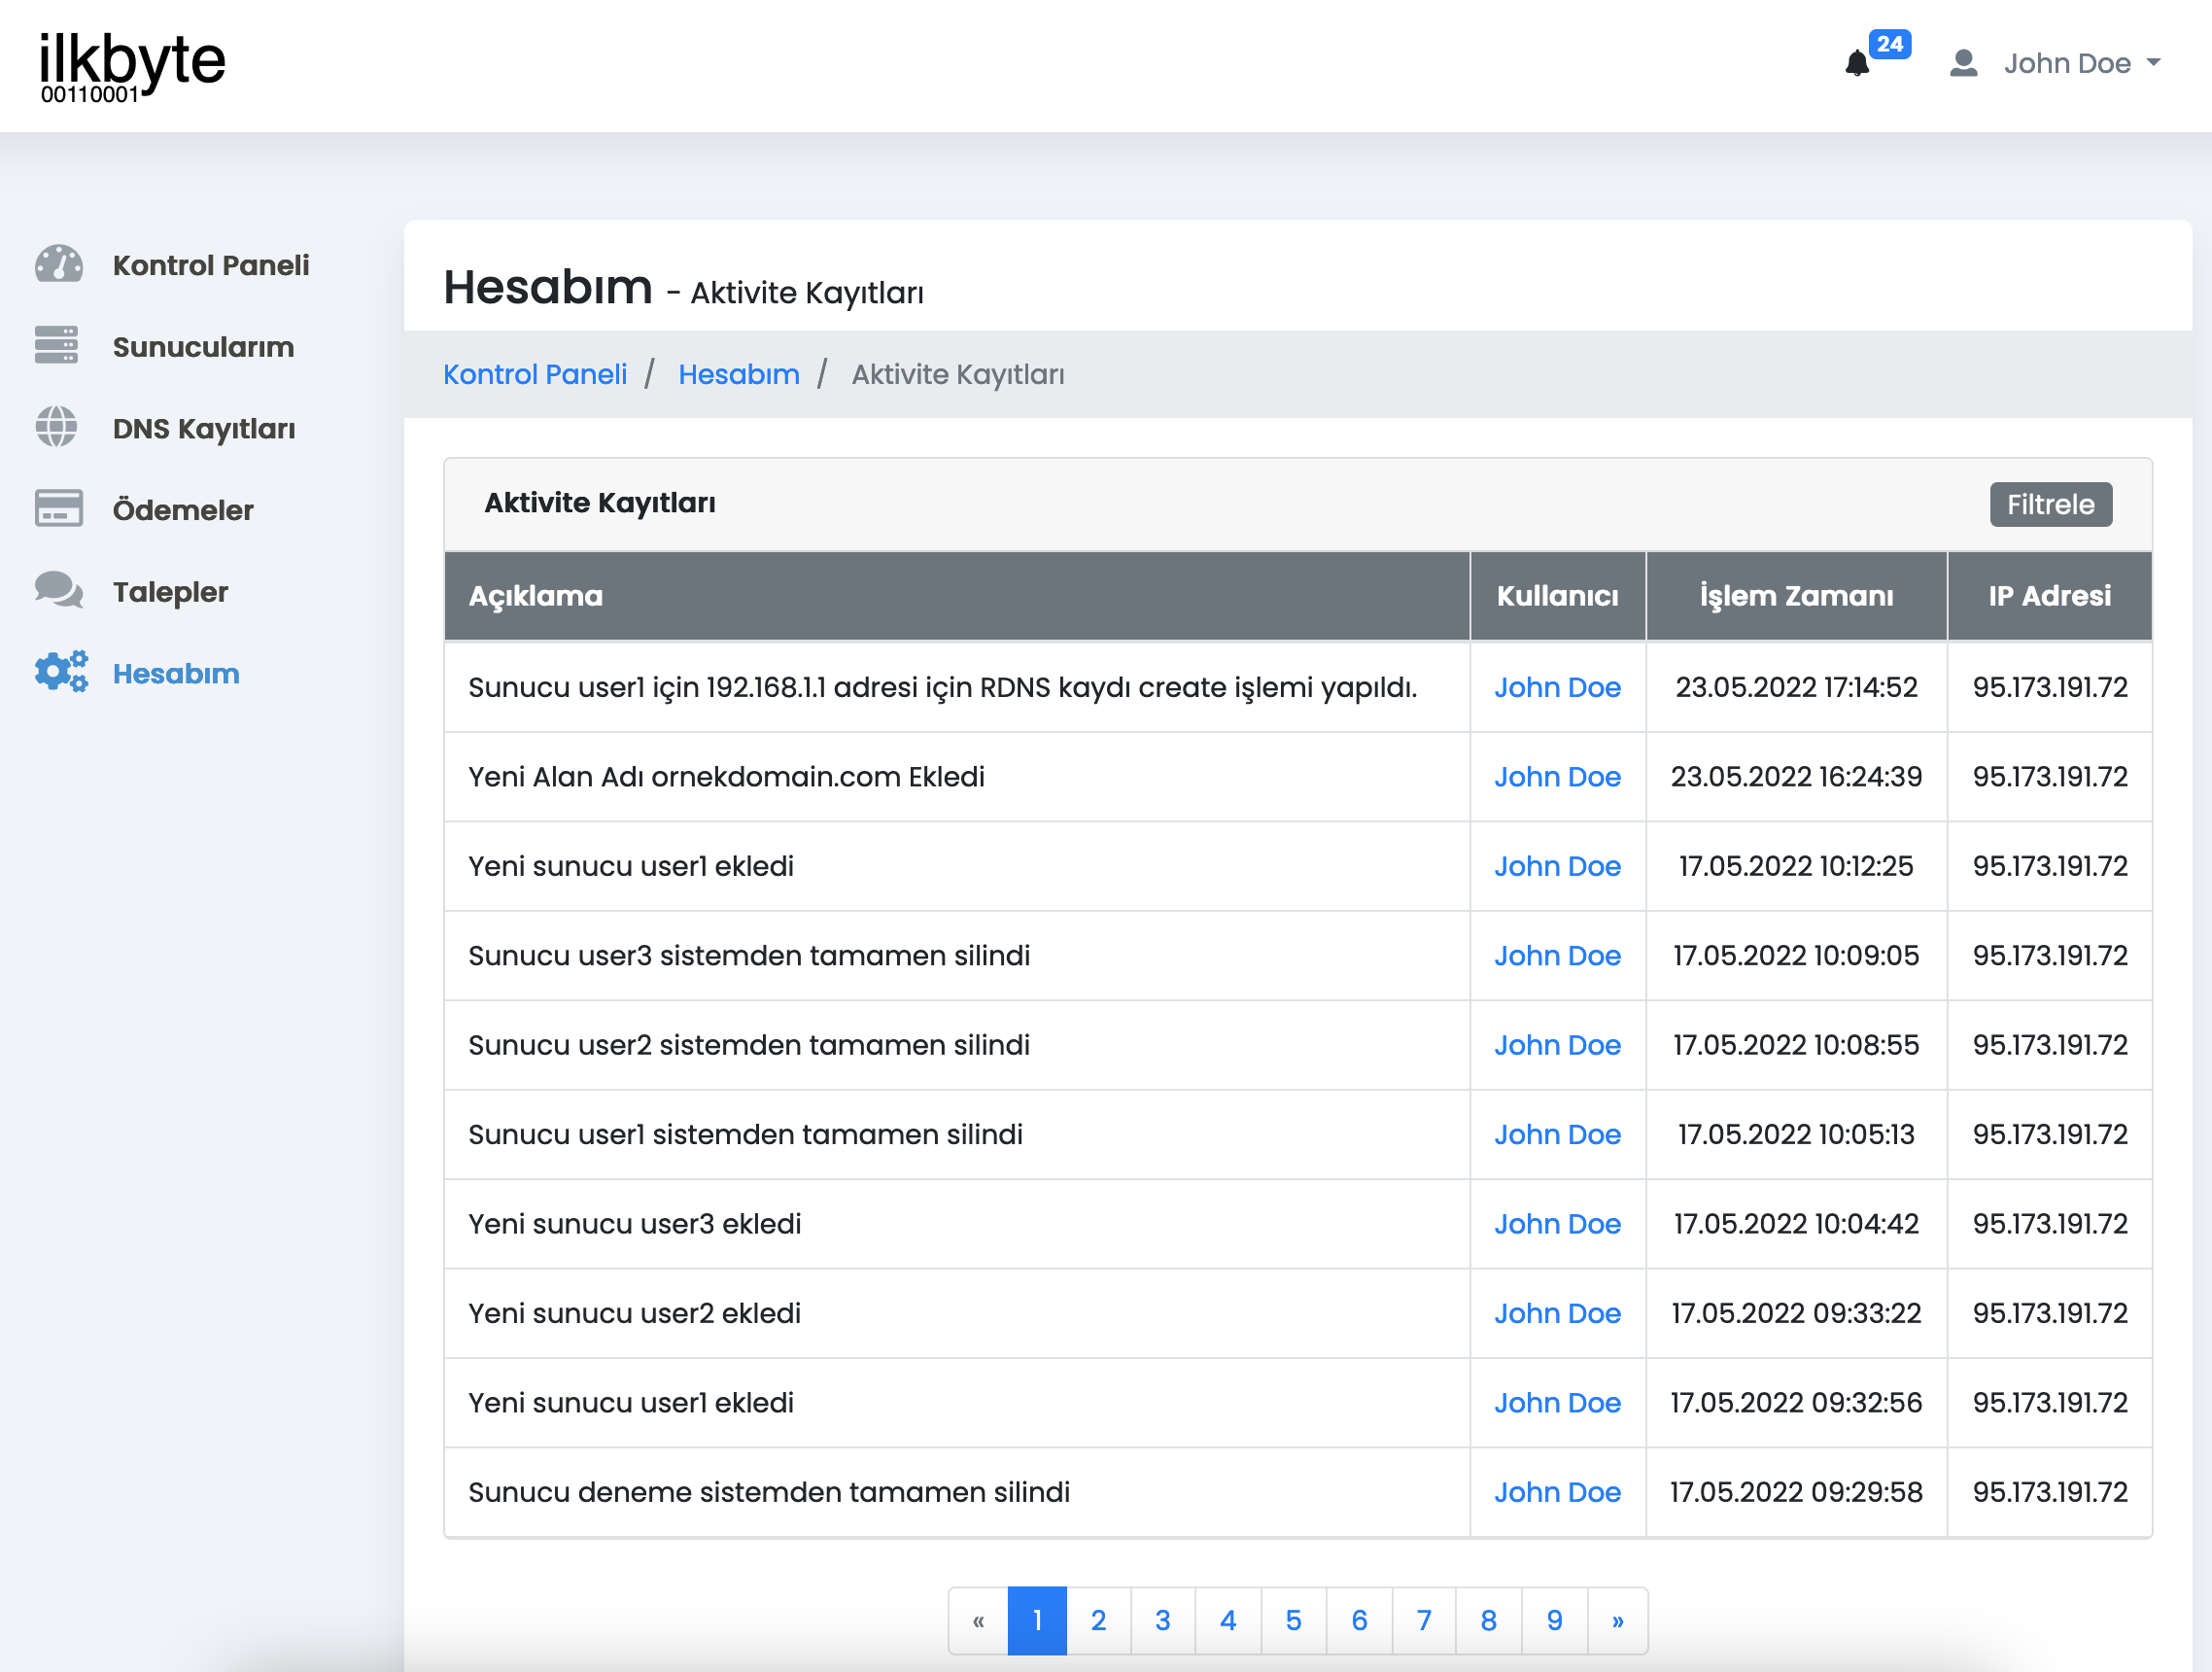Click text 'Sunucu user1 sistemden tamamen silindi'
The image size is (2212, 1672).
pyautogui.click(x=745, y=1135)
